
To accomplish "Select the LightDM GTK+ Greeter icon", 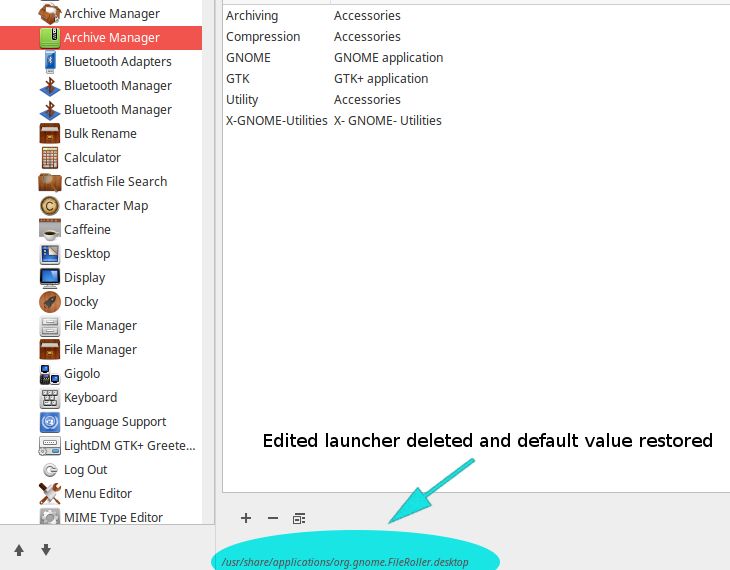I will coord(50,446).
